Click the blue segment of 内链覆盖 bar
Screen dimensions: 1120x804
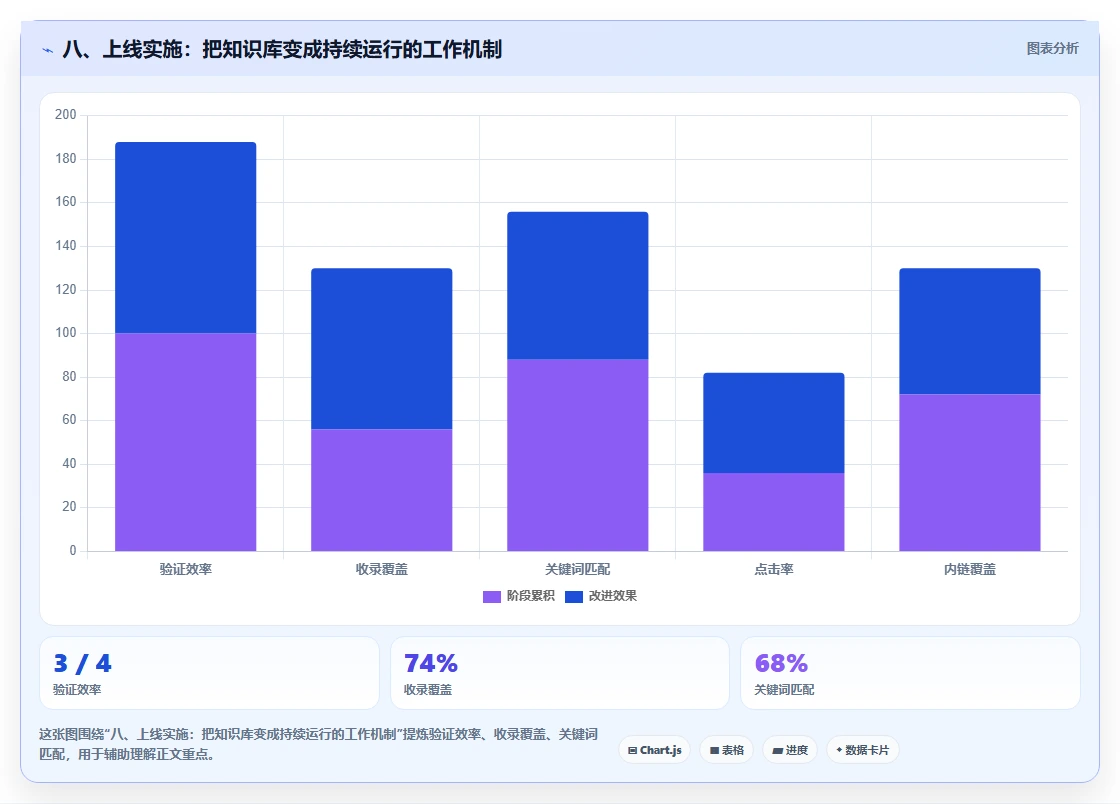click(x=970, y=331)
